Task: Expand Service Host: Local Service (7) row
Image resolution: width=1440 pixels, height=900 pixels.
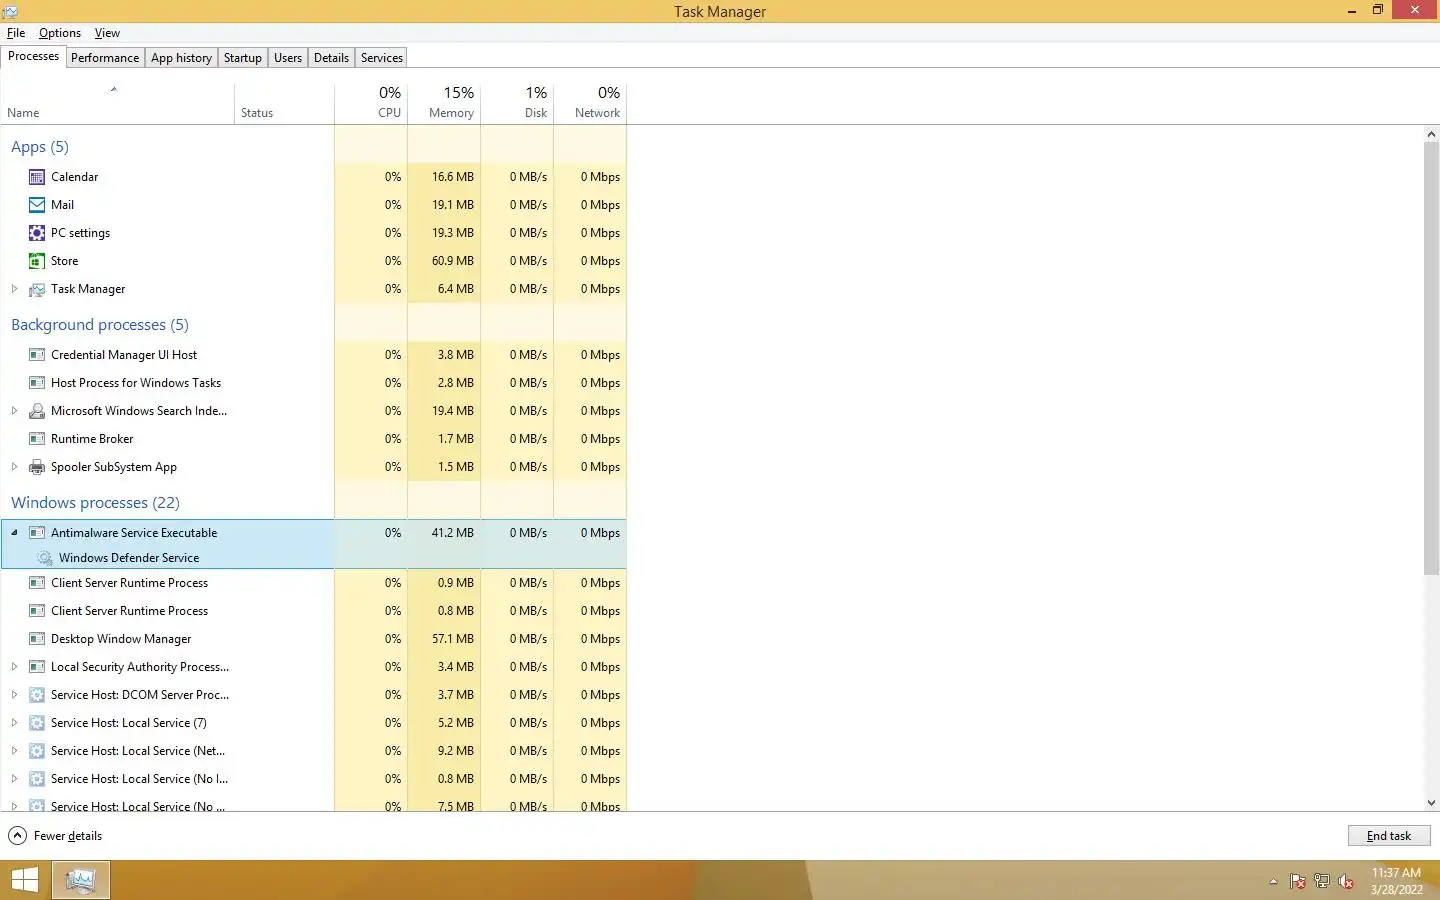Action: 14,723
